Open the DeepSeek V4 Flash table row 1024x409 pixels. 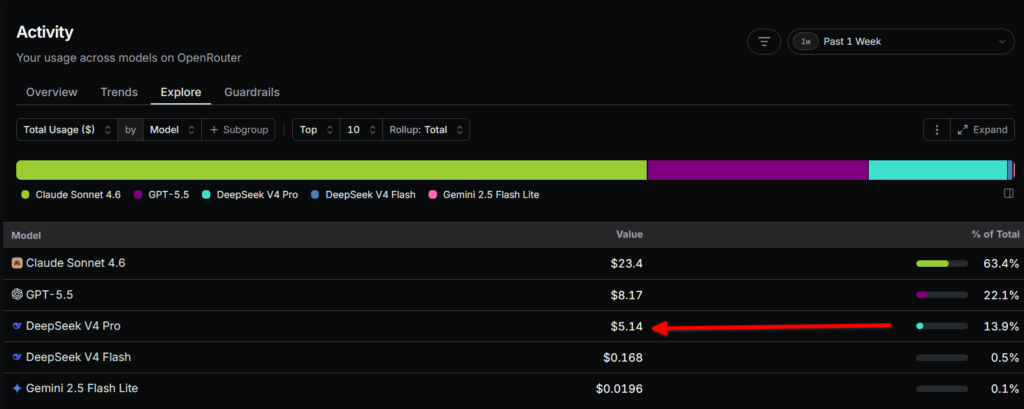(x=512, y=357)
